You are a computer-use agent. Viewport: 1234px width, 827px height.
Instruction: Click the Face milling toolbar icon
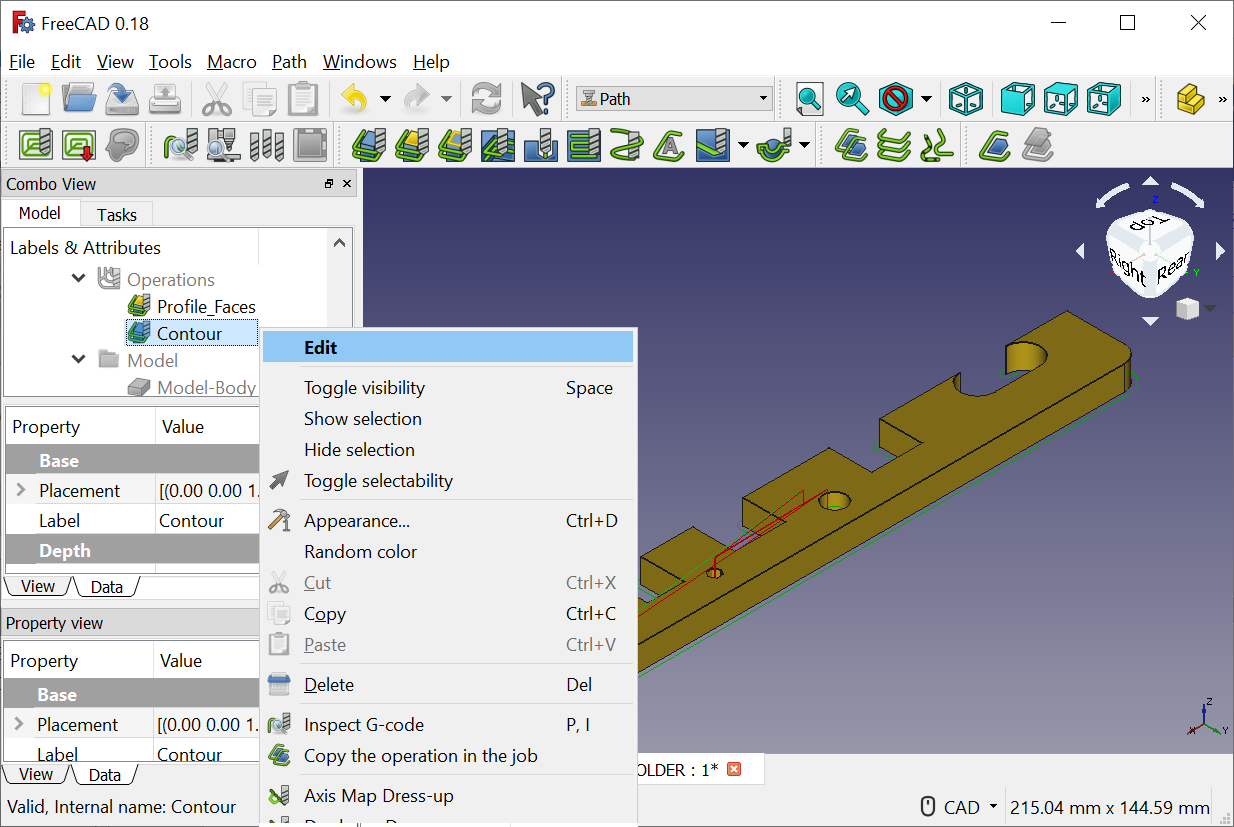click(x=584, y=146)
